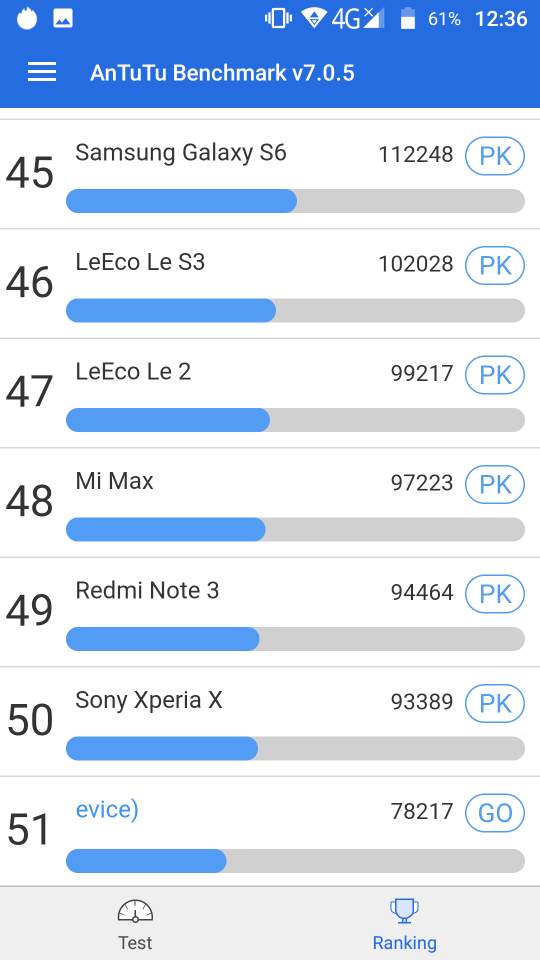
Task: Tap the trophy Ranking icon
Action: coord(404,910)
